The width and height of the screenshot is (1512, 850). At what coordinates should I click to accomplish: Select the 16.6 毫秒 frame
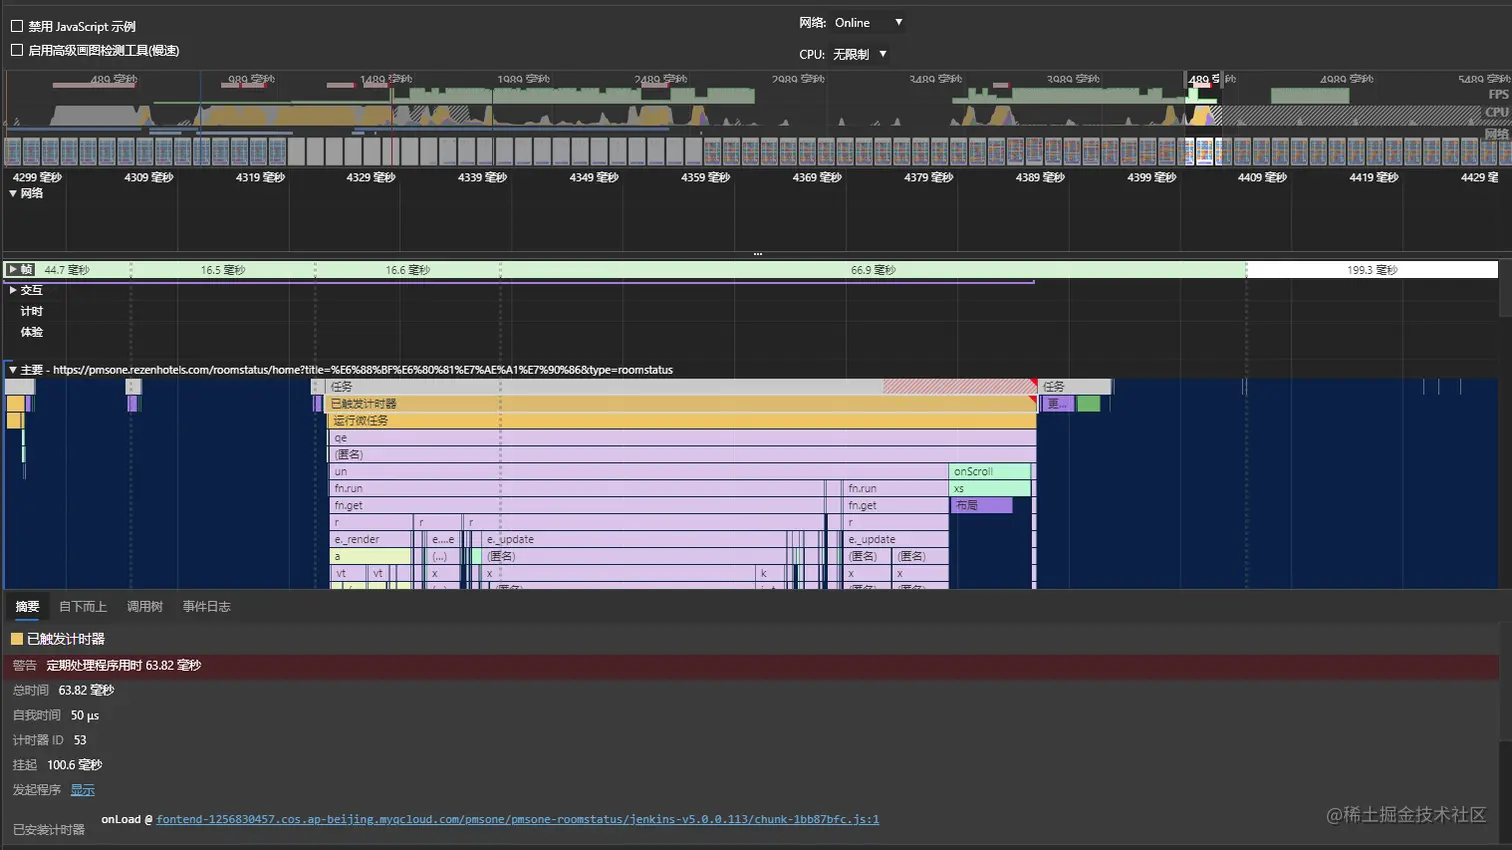coord(407,270)
